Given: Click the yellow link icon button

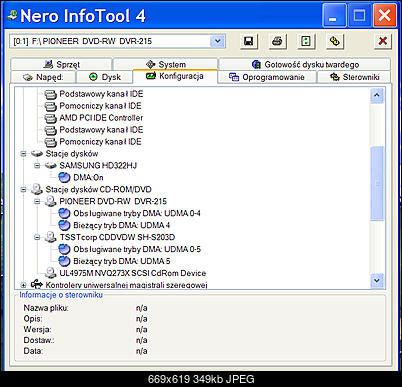Looking at the screenshot, I should 335,41.
